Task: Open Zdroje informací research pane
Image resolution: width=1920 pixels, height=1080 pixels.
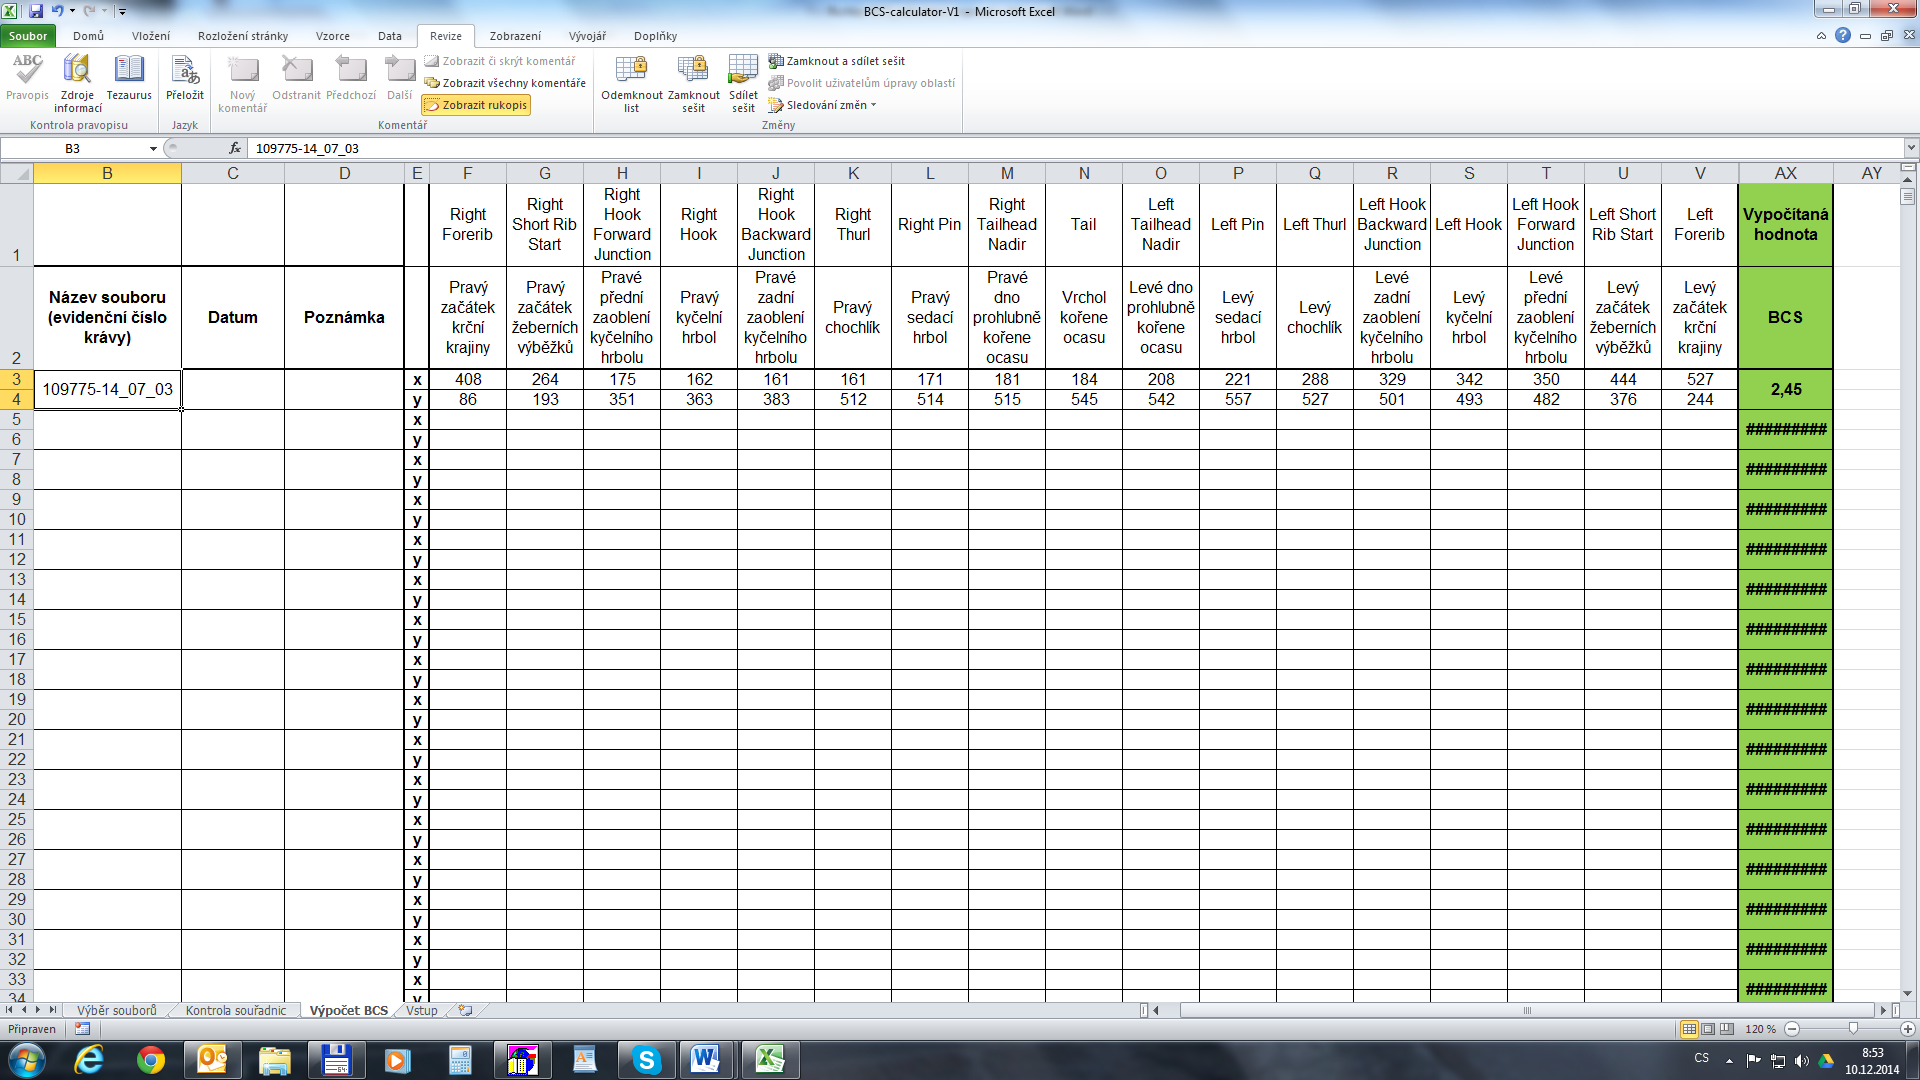Action: (x=77, y=83)
